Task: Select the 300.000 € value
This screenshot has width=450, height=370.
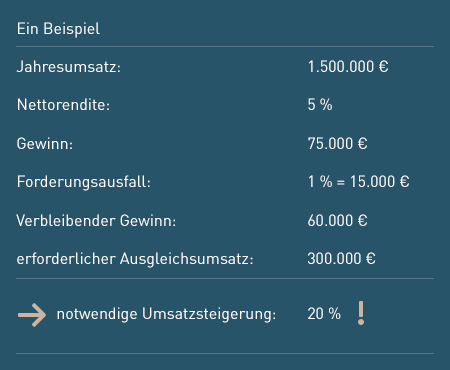Action: pos(341,259)
